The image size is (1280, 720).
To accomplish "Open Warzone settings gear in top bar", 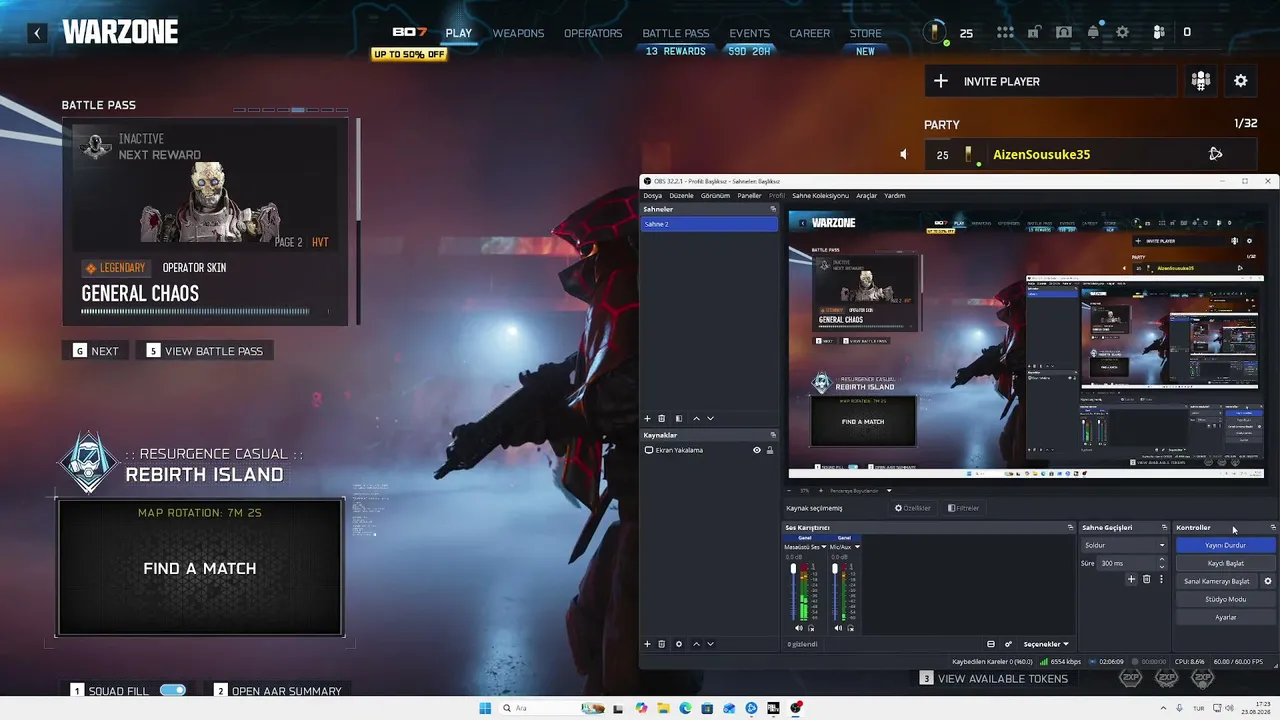I will (1123, 32).
